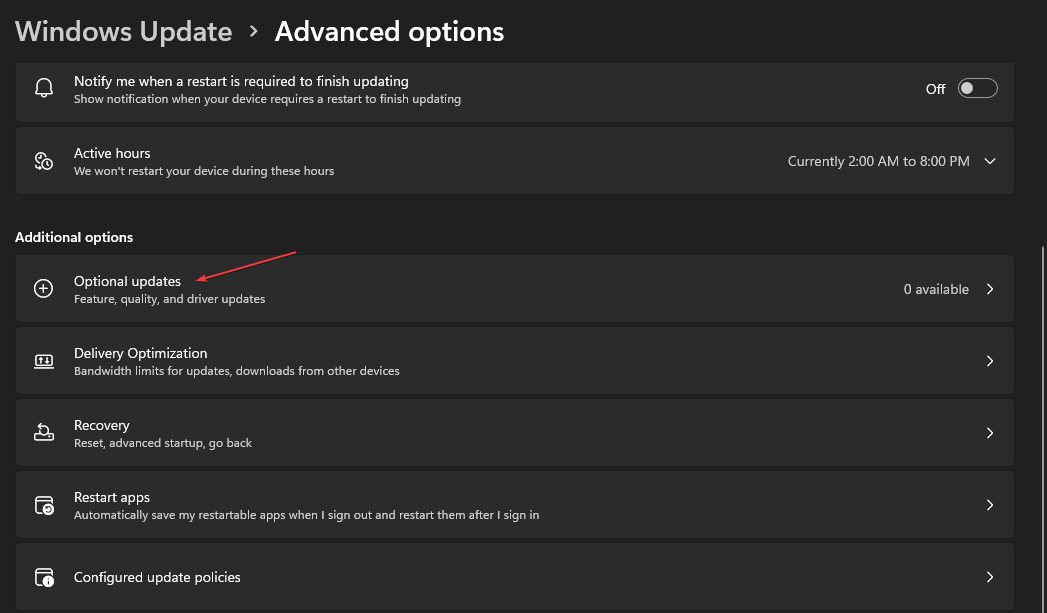Click the Optional updates plus icon
The width and height of the screenshot is (1047, 613).
[x=43, y=288]
